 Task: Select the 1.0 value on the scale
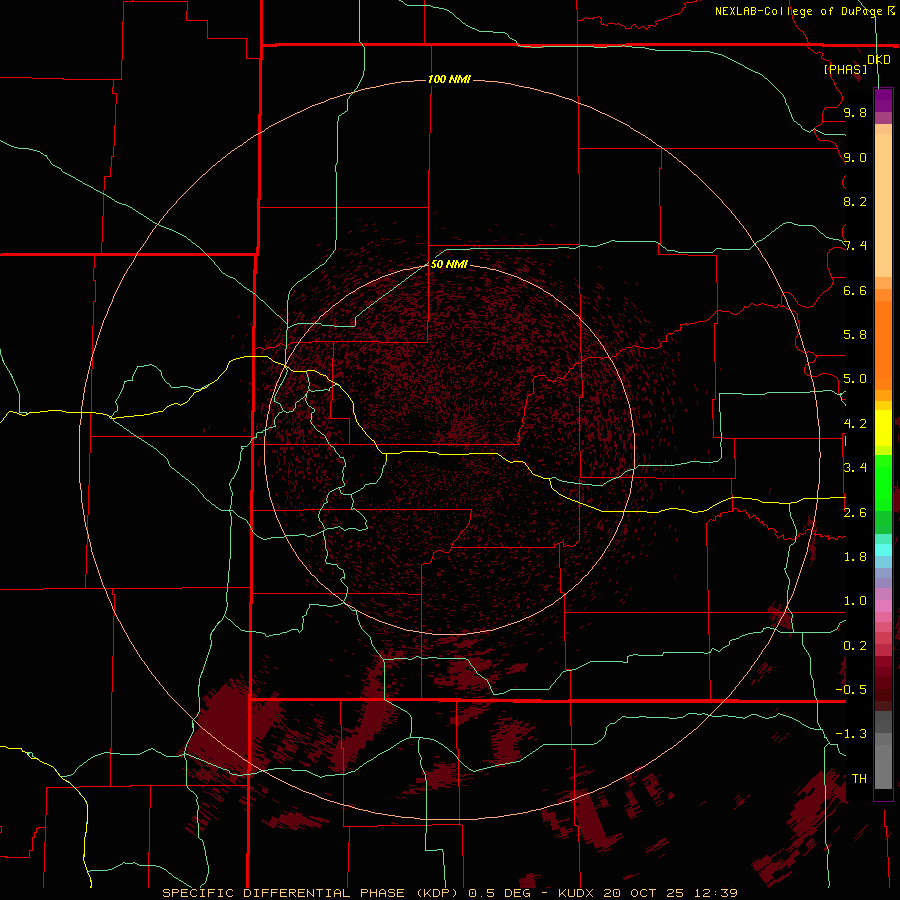pyautogui.click(x=855, y=601)
